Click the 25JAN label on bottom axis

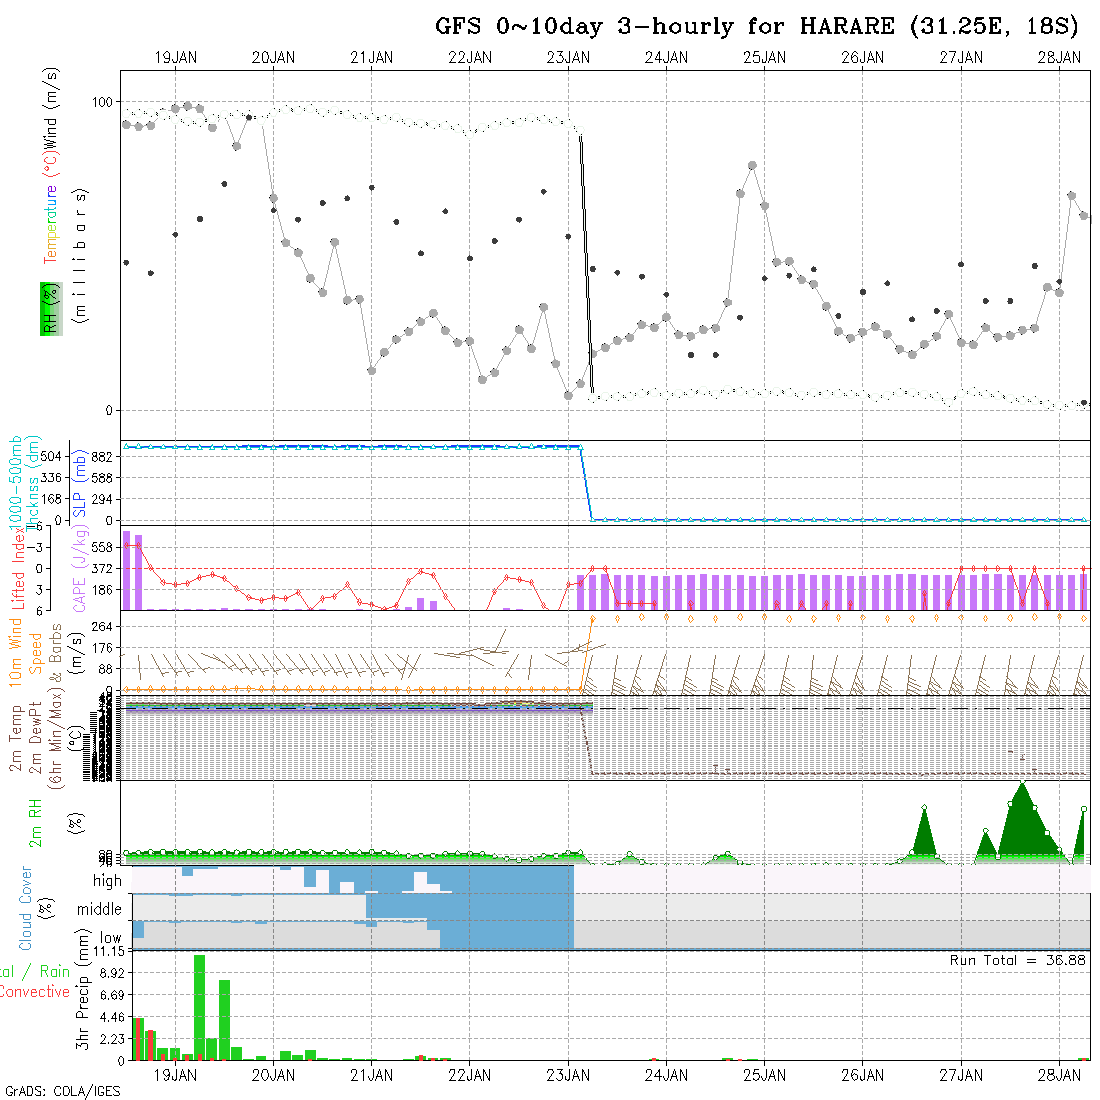tap(764, 1075)
